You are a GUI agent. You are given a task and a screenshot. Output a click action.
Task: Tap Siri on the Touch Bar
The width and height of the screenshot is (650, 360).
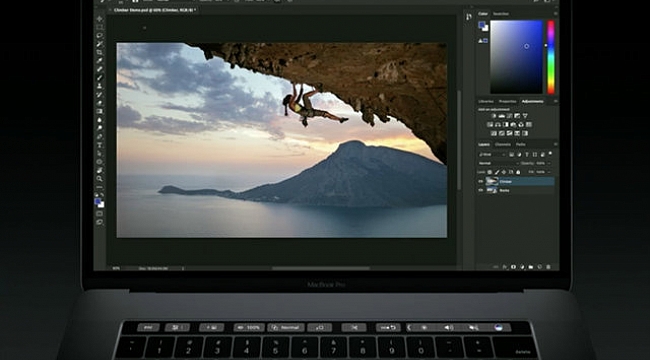tap(499, 327)
